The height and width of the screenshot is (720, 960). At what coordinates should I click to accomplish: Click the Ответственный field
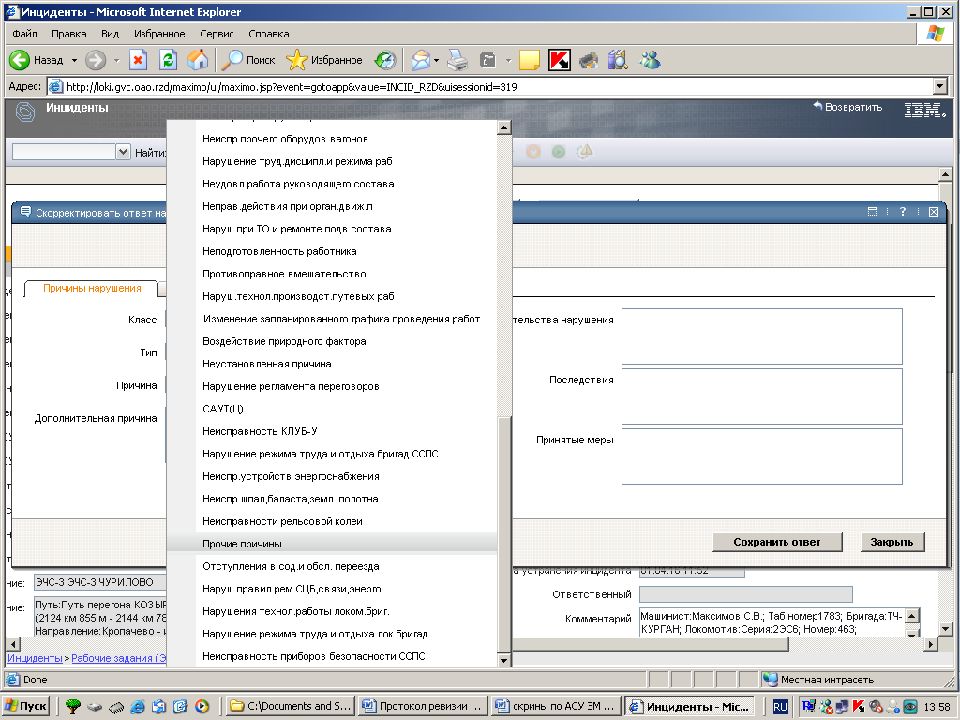pyautogui.click(x=745, y=594)
